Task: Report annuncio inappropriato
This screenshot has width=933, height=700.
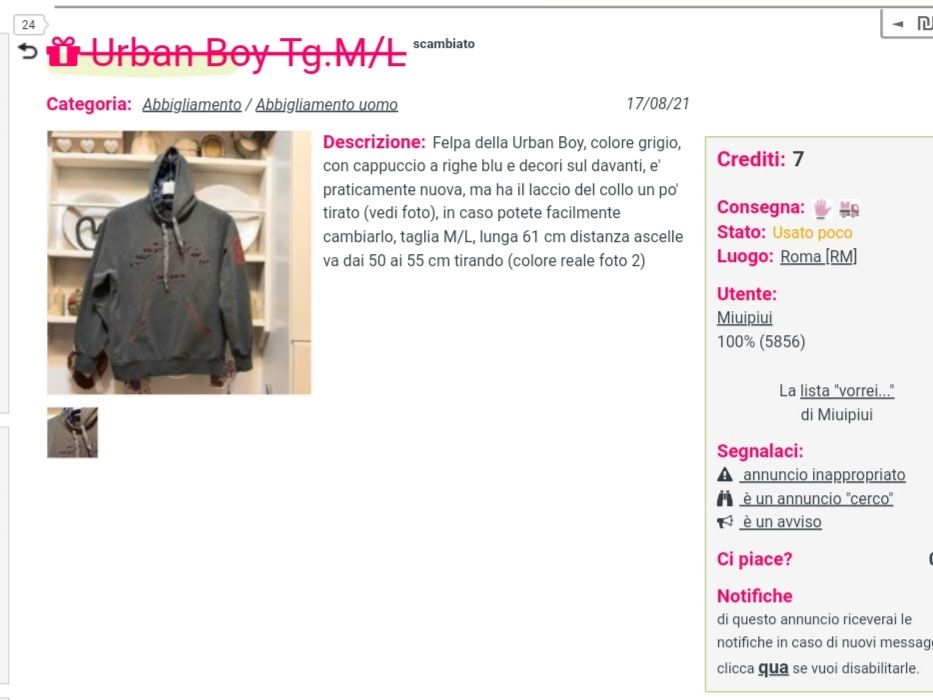Action: click(x=823, y=475)
